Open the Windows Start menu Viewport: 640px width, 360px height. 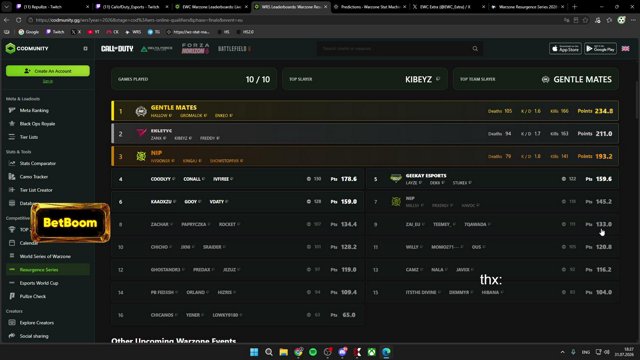click(254, 352)
